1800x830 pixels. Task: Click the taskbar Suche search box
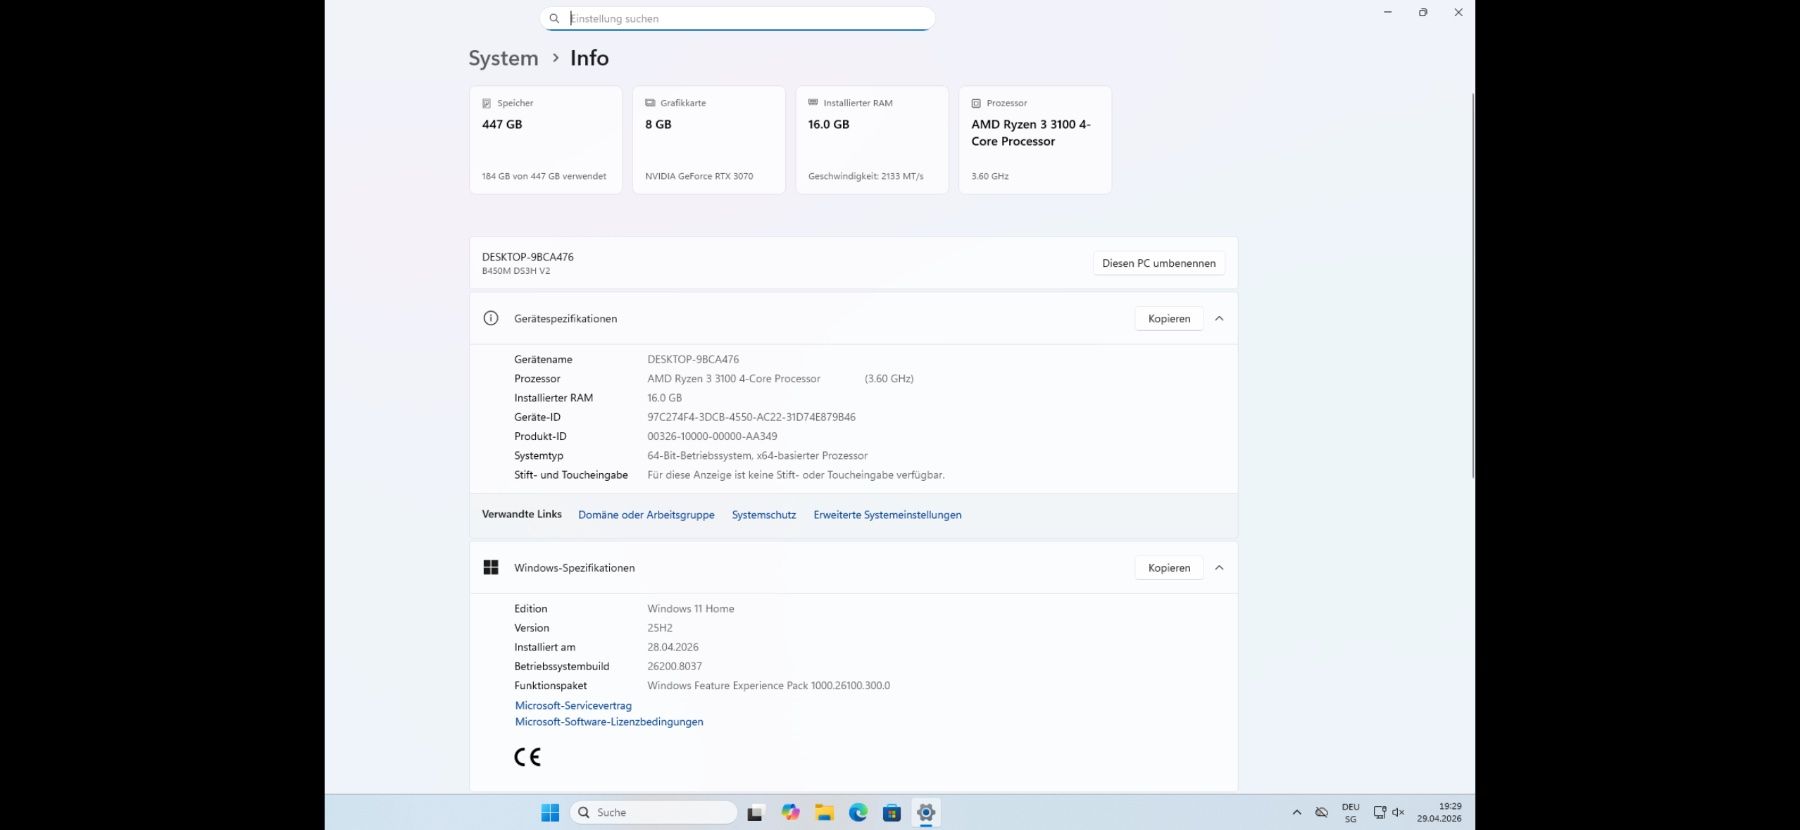[653, 813]
